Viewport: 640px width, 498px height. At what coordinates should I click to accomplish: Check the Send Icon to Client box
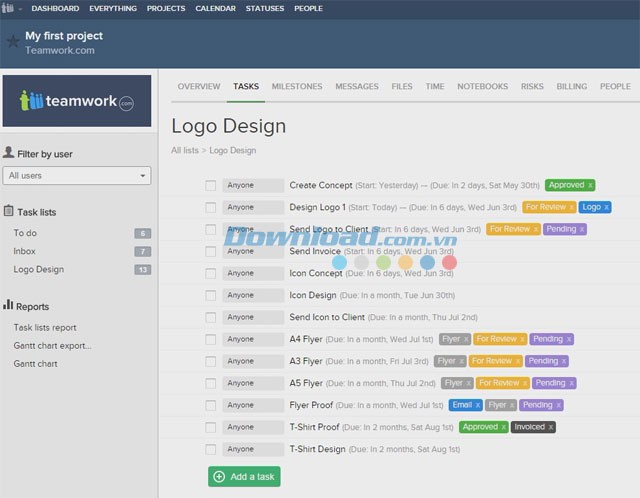[211, 318]
